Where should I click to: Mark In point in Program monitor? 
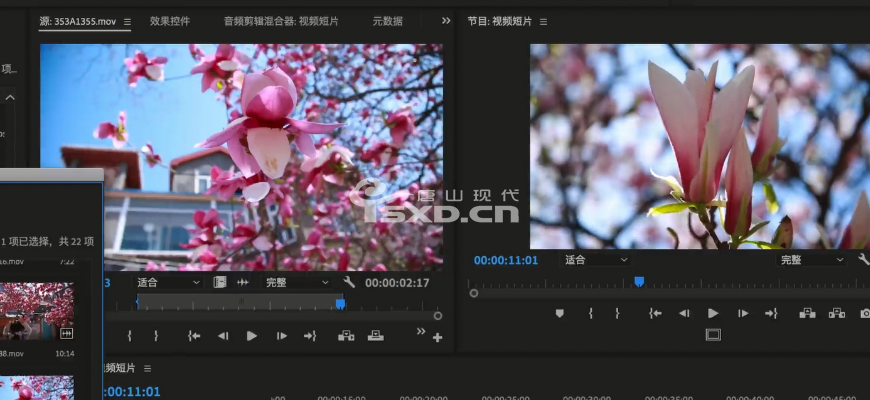(x=591, y=313)
